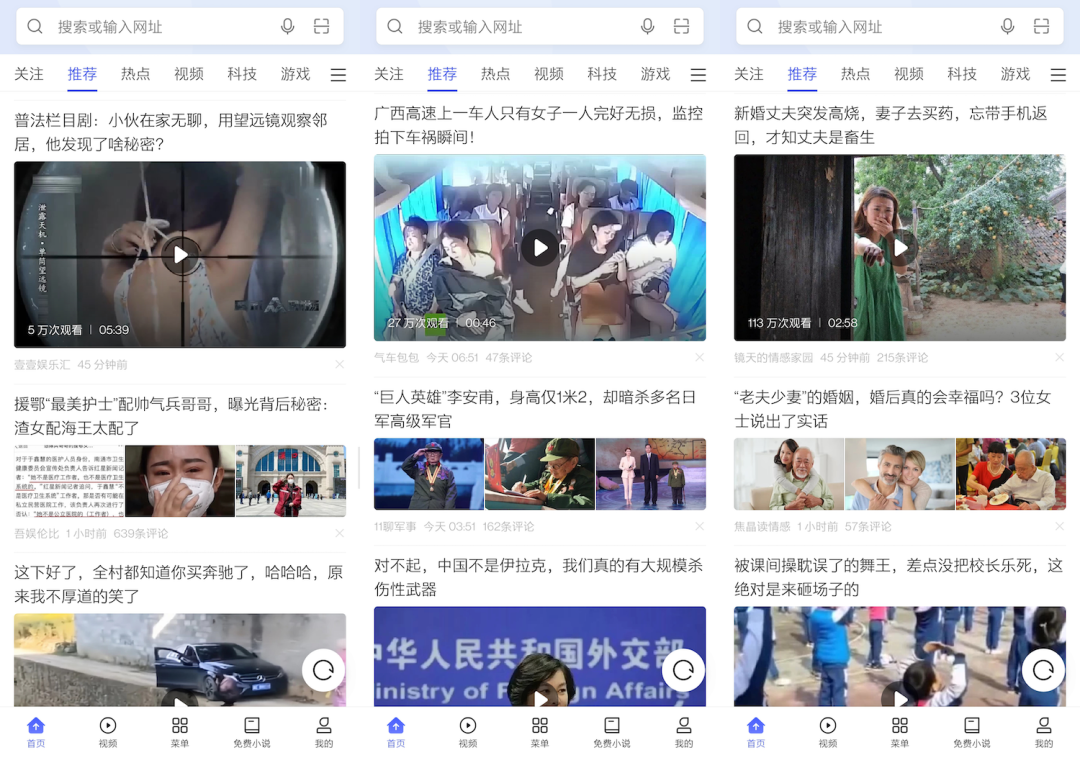Focus the search box on the middle screen
1080x763 pixels.
coord(540,27)
